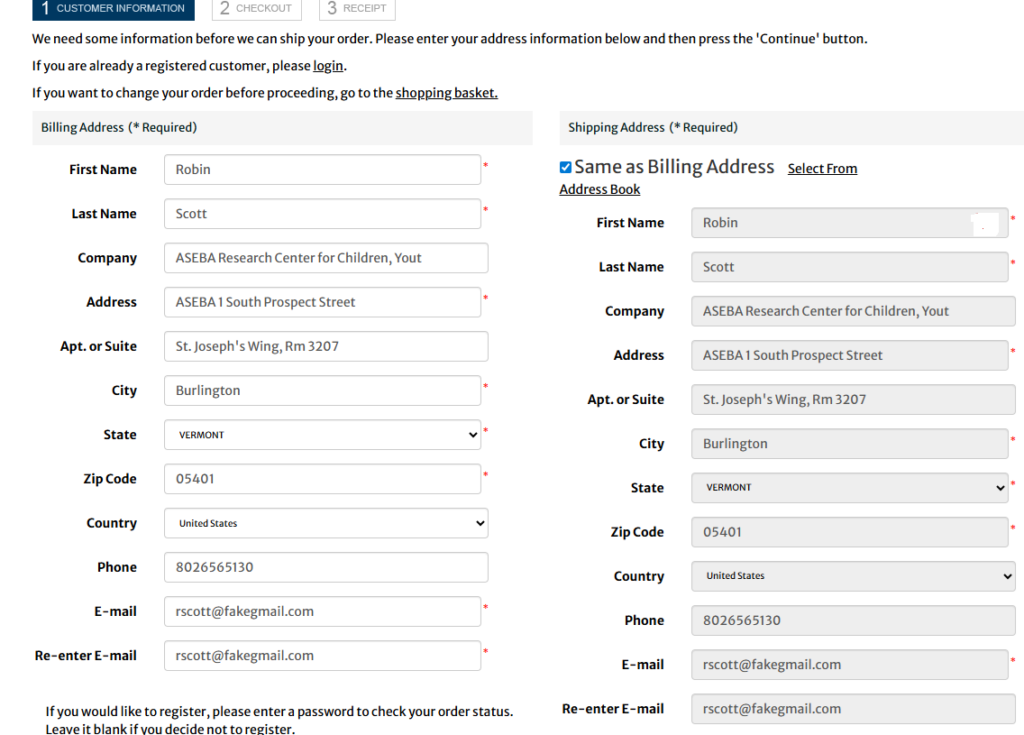Image resolution: width=1024 pixels, height=735 pixels.
Task: Expand the shipping State dropdown
Action: pos(849,488)
